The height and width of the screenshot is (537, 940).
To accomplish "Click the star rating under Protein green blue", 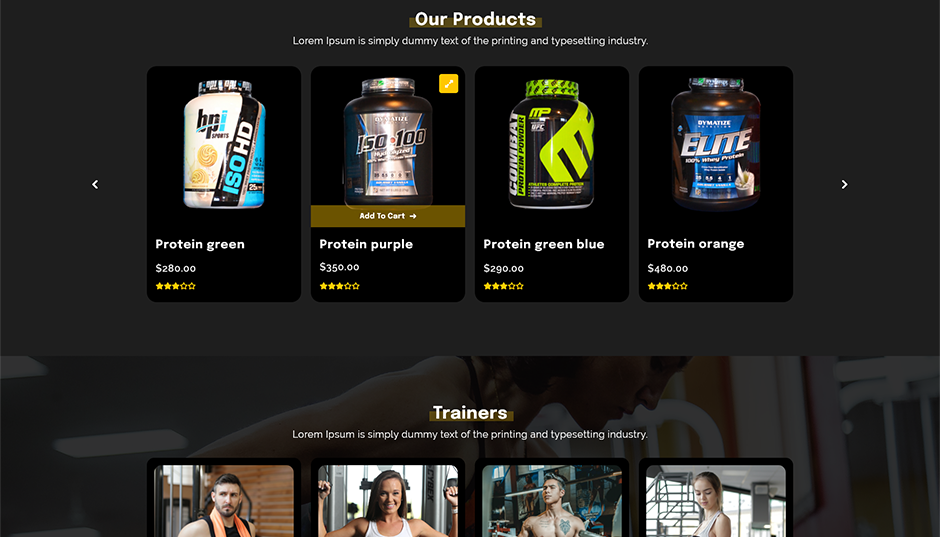I will pyautogui.click(x=504, y=286).
